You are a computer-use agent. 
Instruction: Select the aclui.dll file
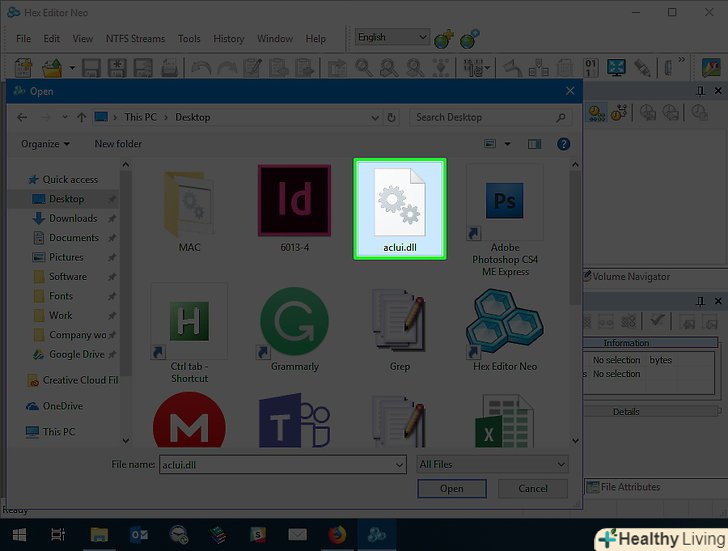point(400,209)
